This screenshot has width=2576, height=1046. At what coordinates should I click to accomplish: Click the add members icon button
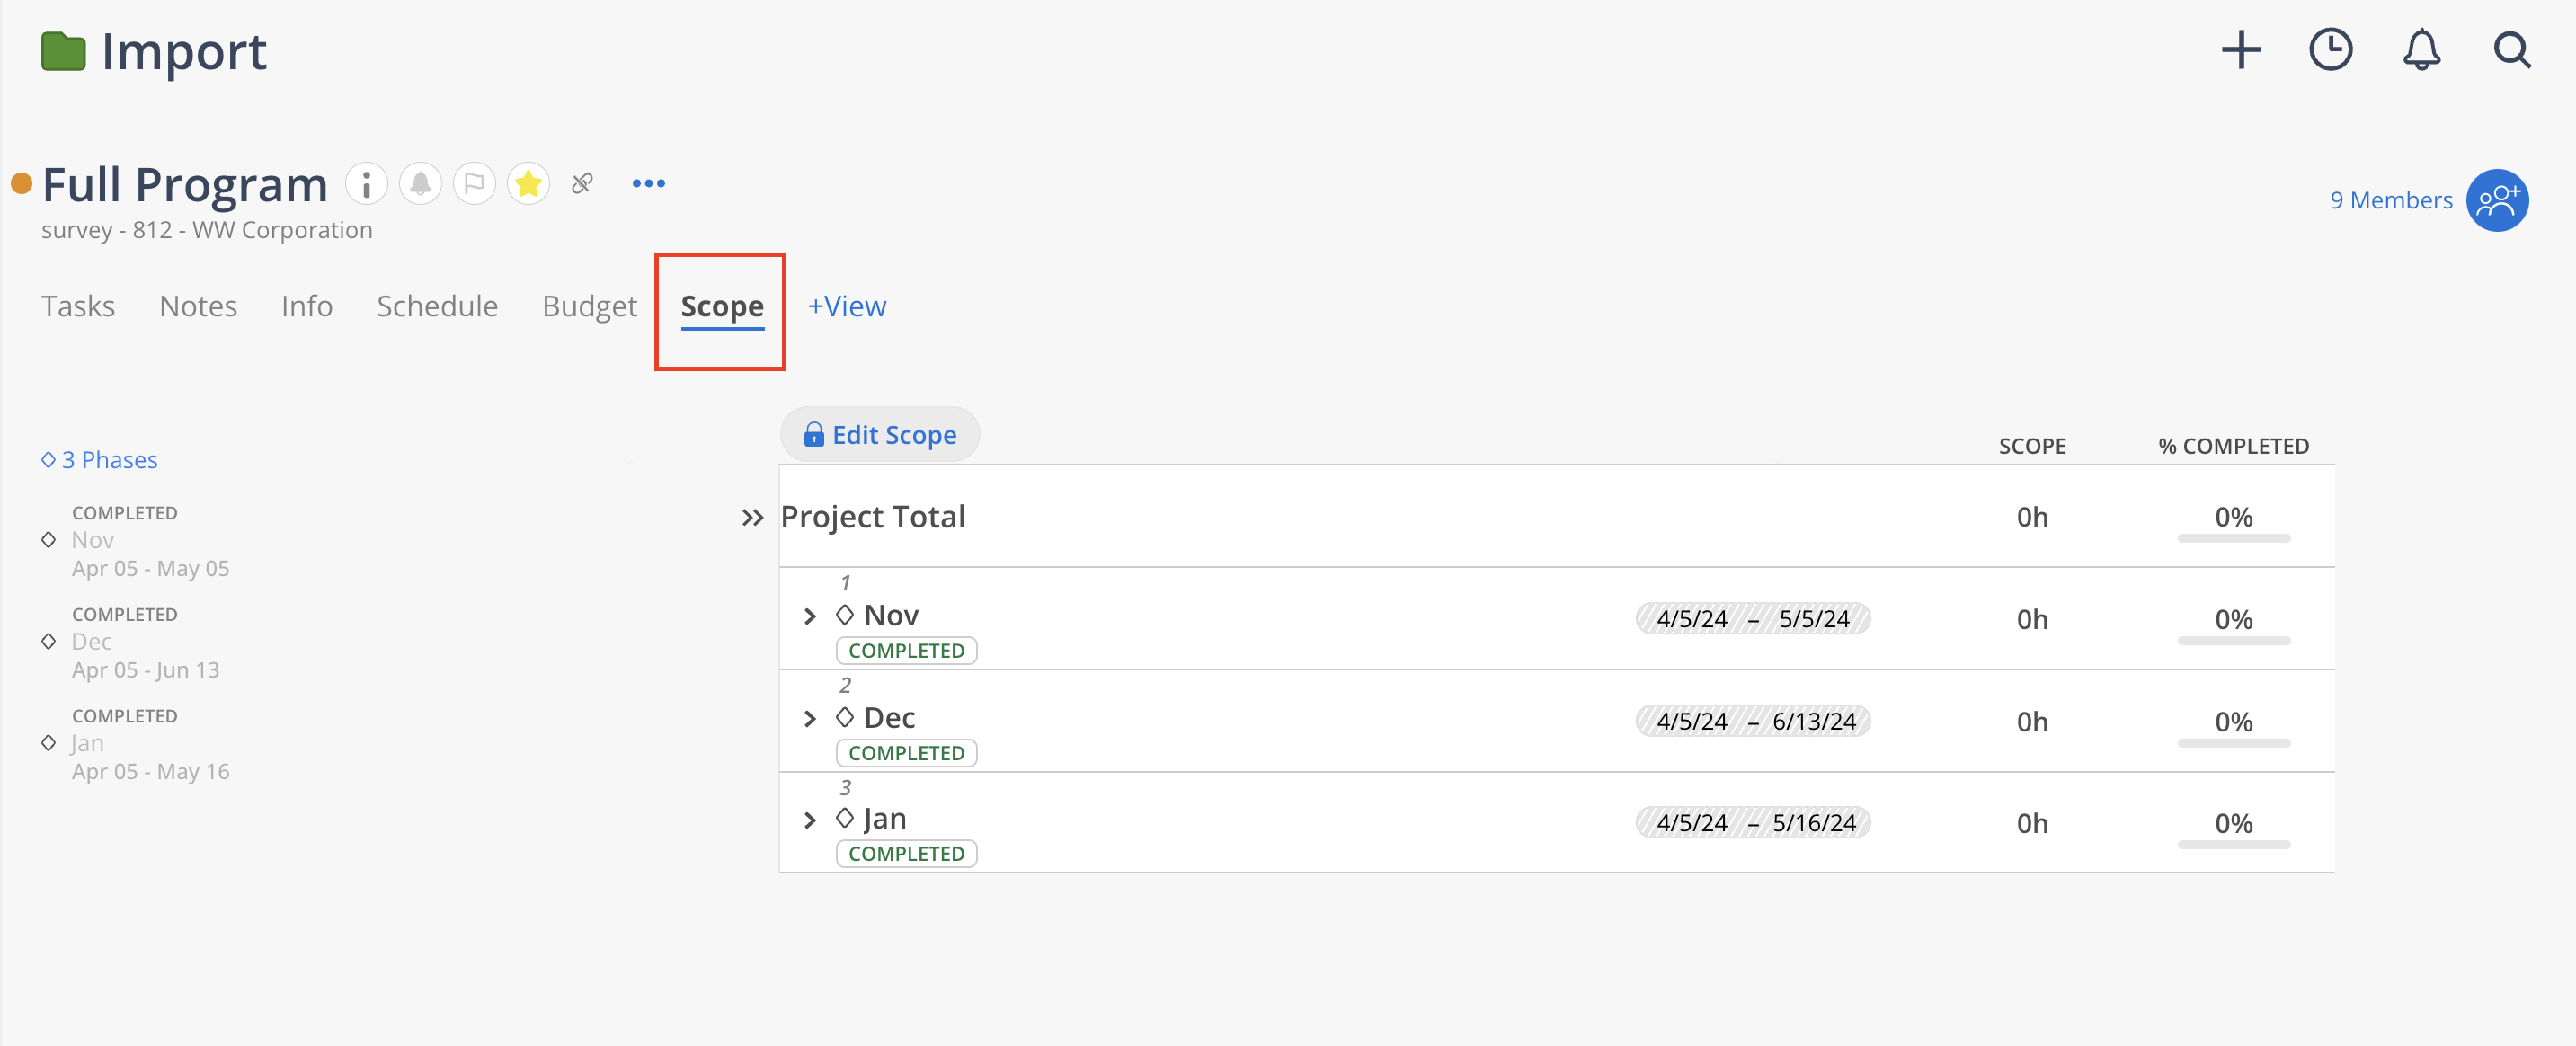pos(2497,200)
